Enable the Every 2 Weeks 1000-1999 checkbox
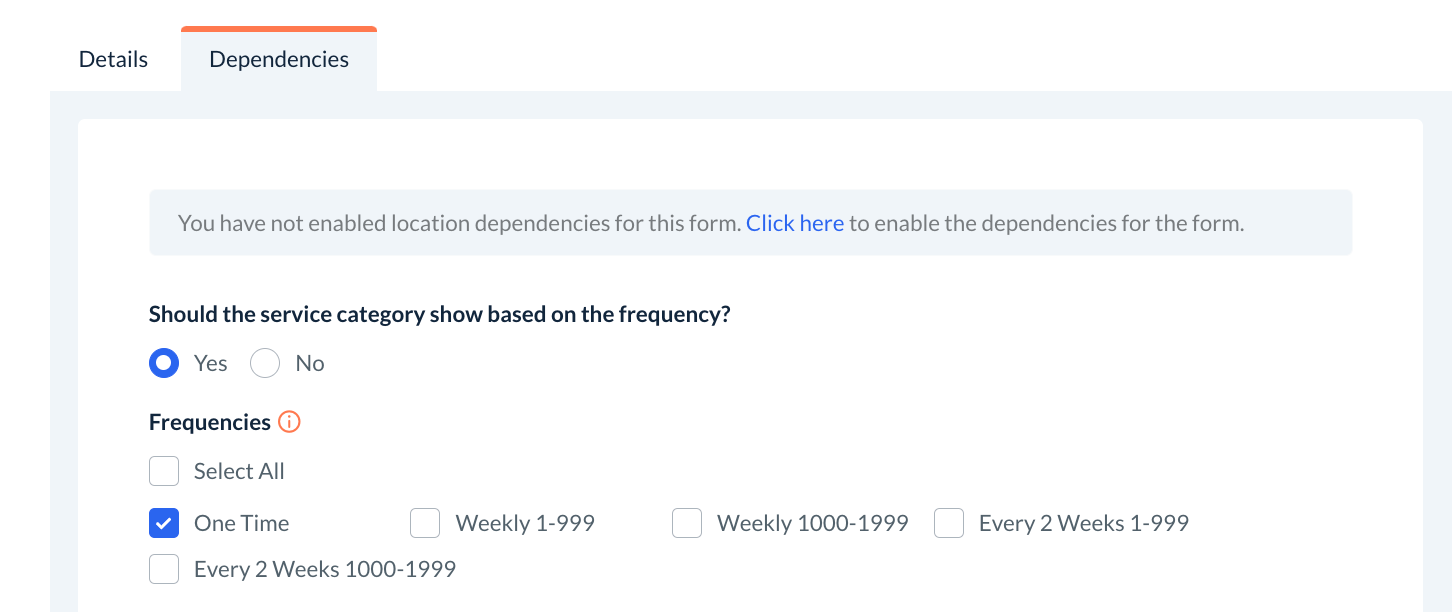1456x612 pixels. (x=164, y=569)
